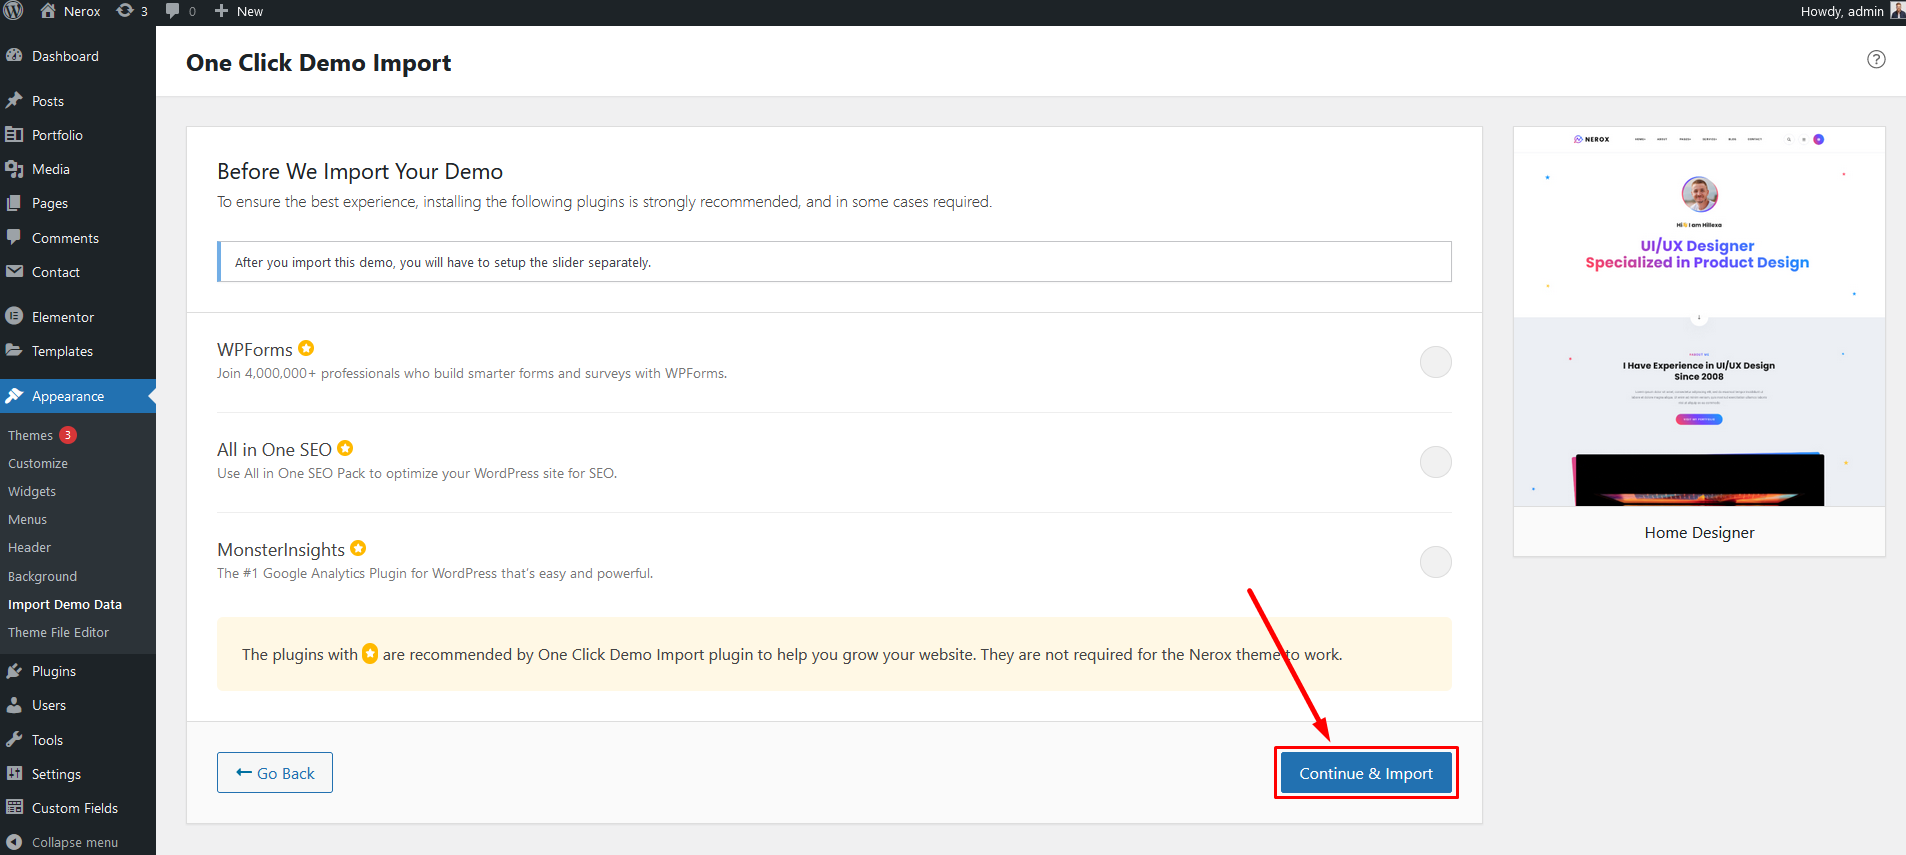
Task: Click the Home Designer demo preview thumbnail
Action: [1699, 316]
